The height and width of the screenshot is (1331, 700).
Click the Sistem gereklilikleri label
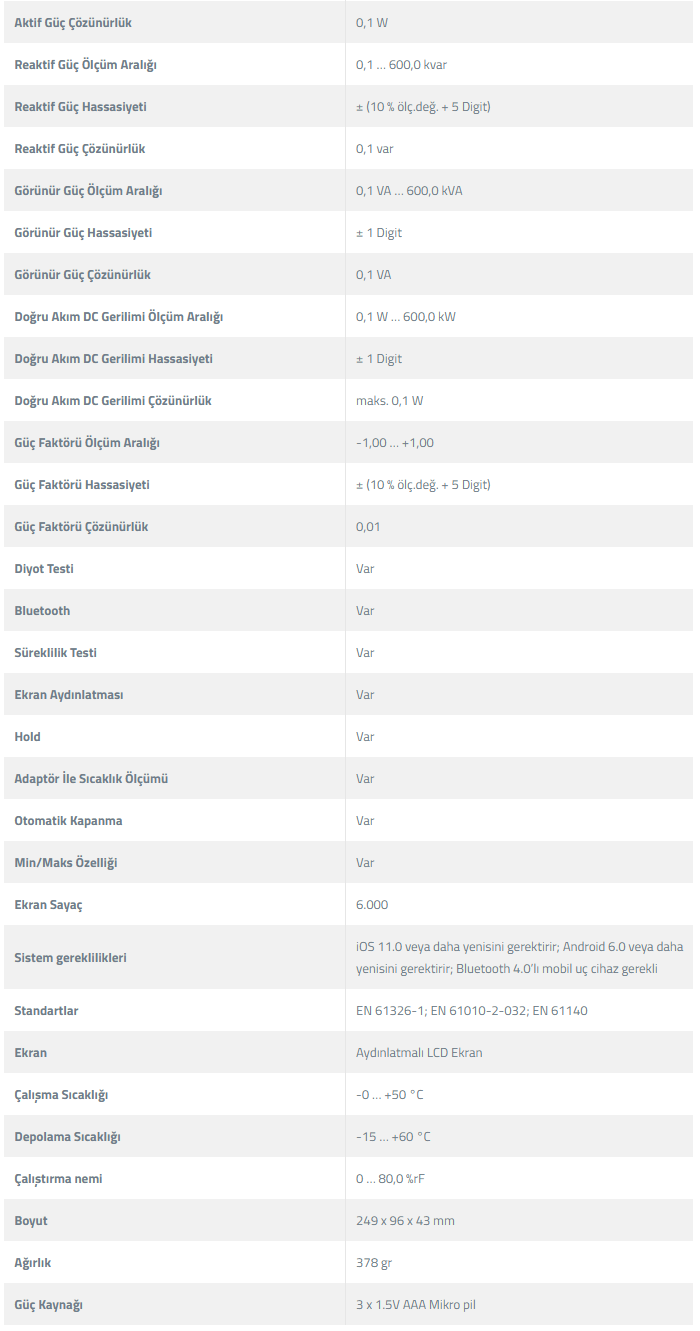coord(70,958)
